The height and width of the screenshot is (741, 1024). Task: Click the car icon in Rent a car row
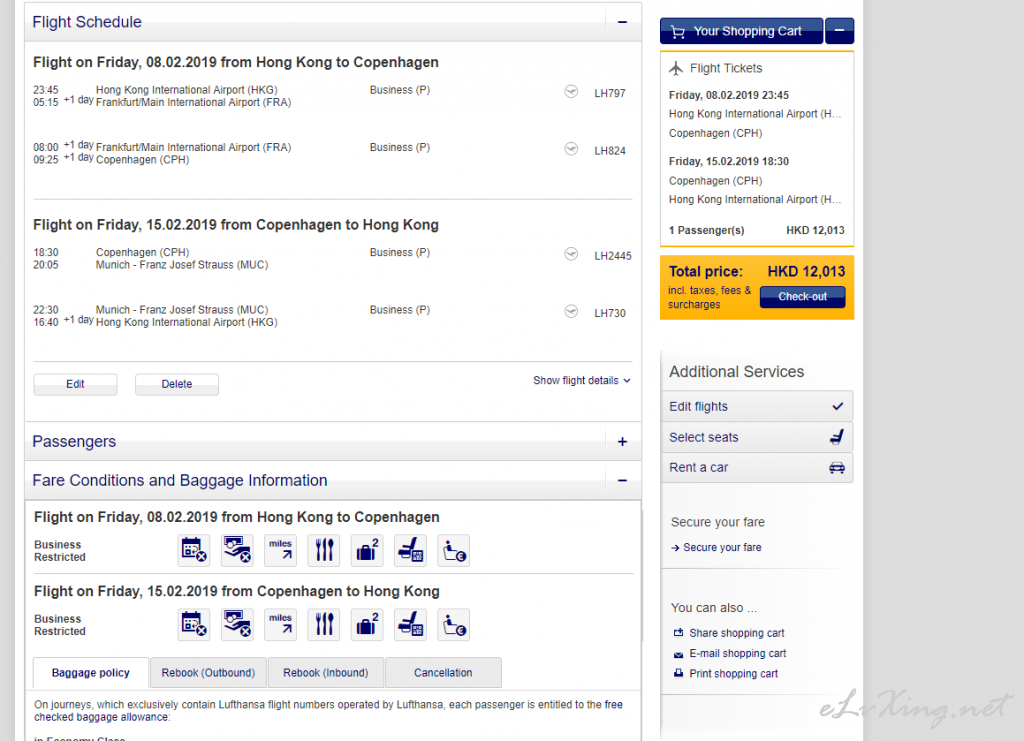pyautogui.click(x=837, y=467)
